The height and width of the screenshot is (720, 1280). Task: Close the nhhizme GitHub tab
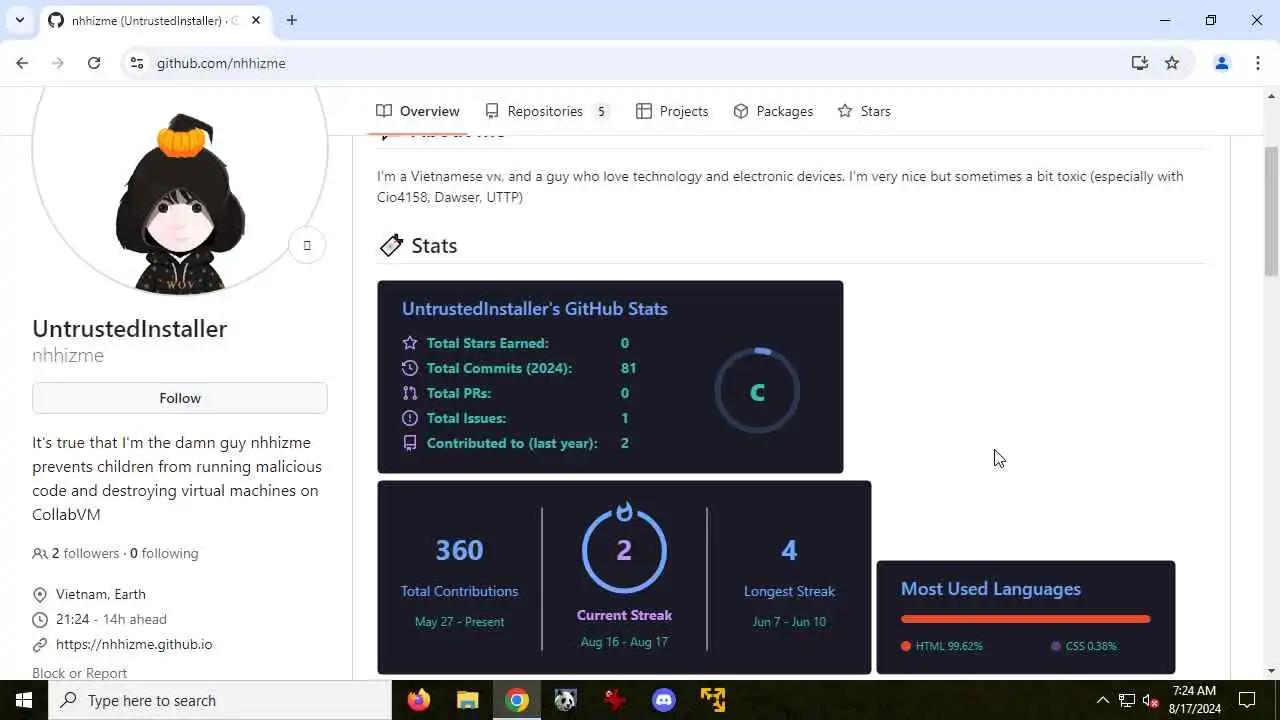256,20
